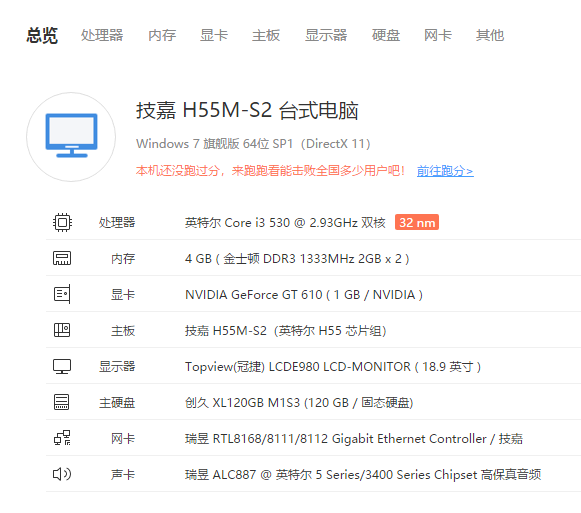Image resolution: width=581 pixels, height=513 pixels.
Task: Click the 主硬盘 row label
Action: 117,403
